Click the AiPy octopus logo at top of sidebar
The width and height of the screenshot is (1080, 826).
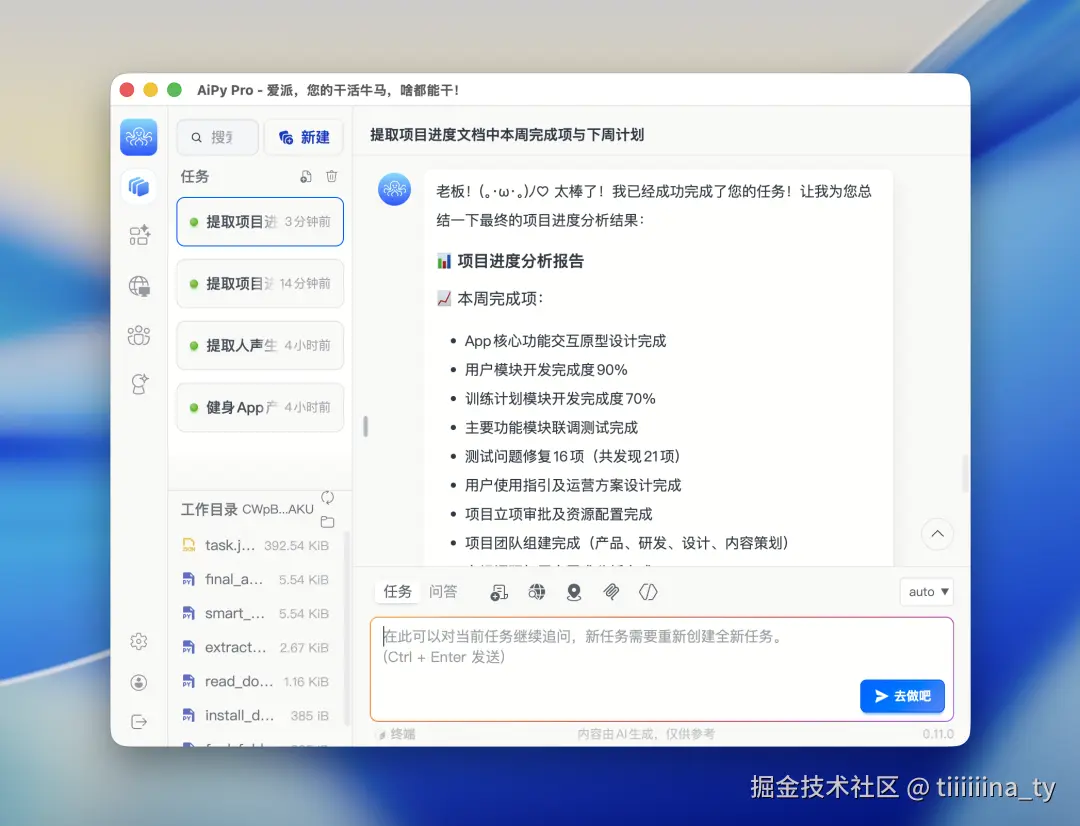tap(139, 137)
